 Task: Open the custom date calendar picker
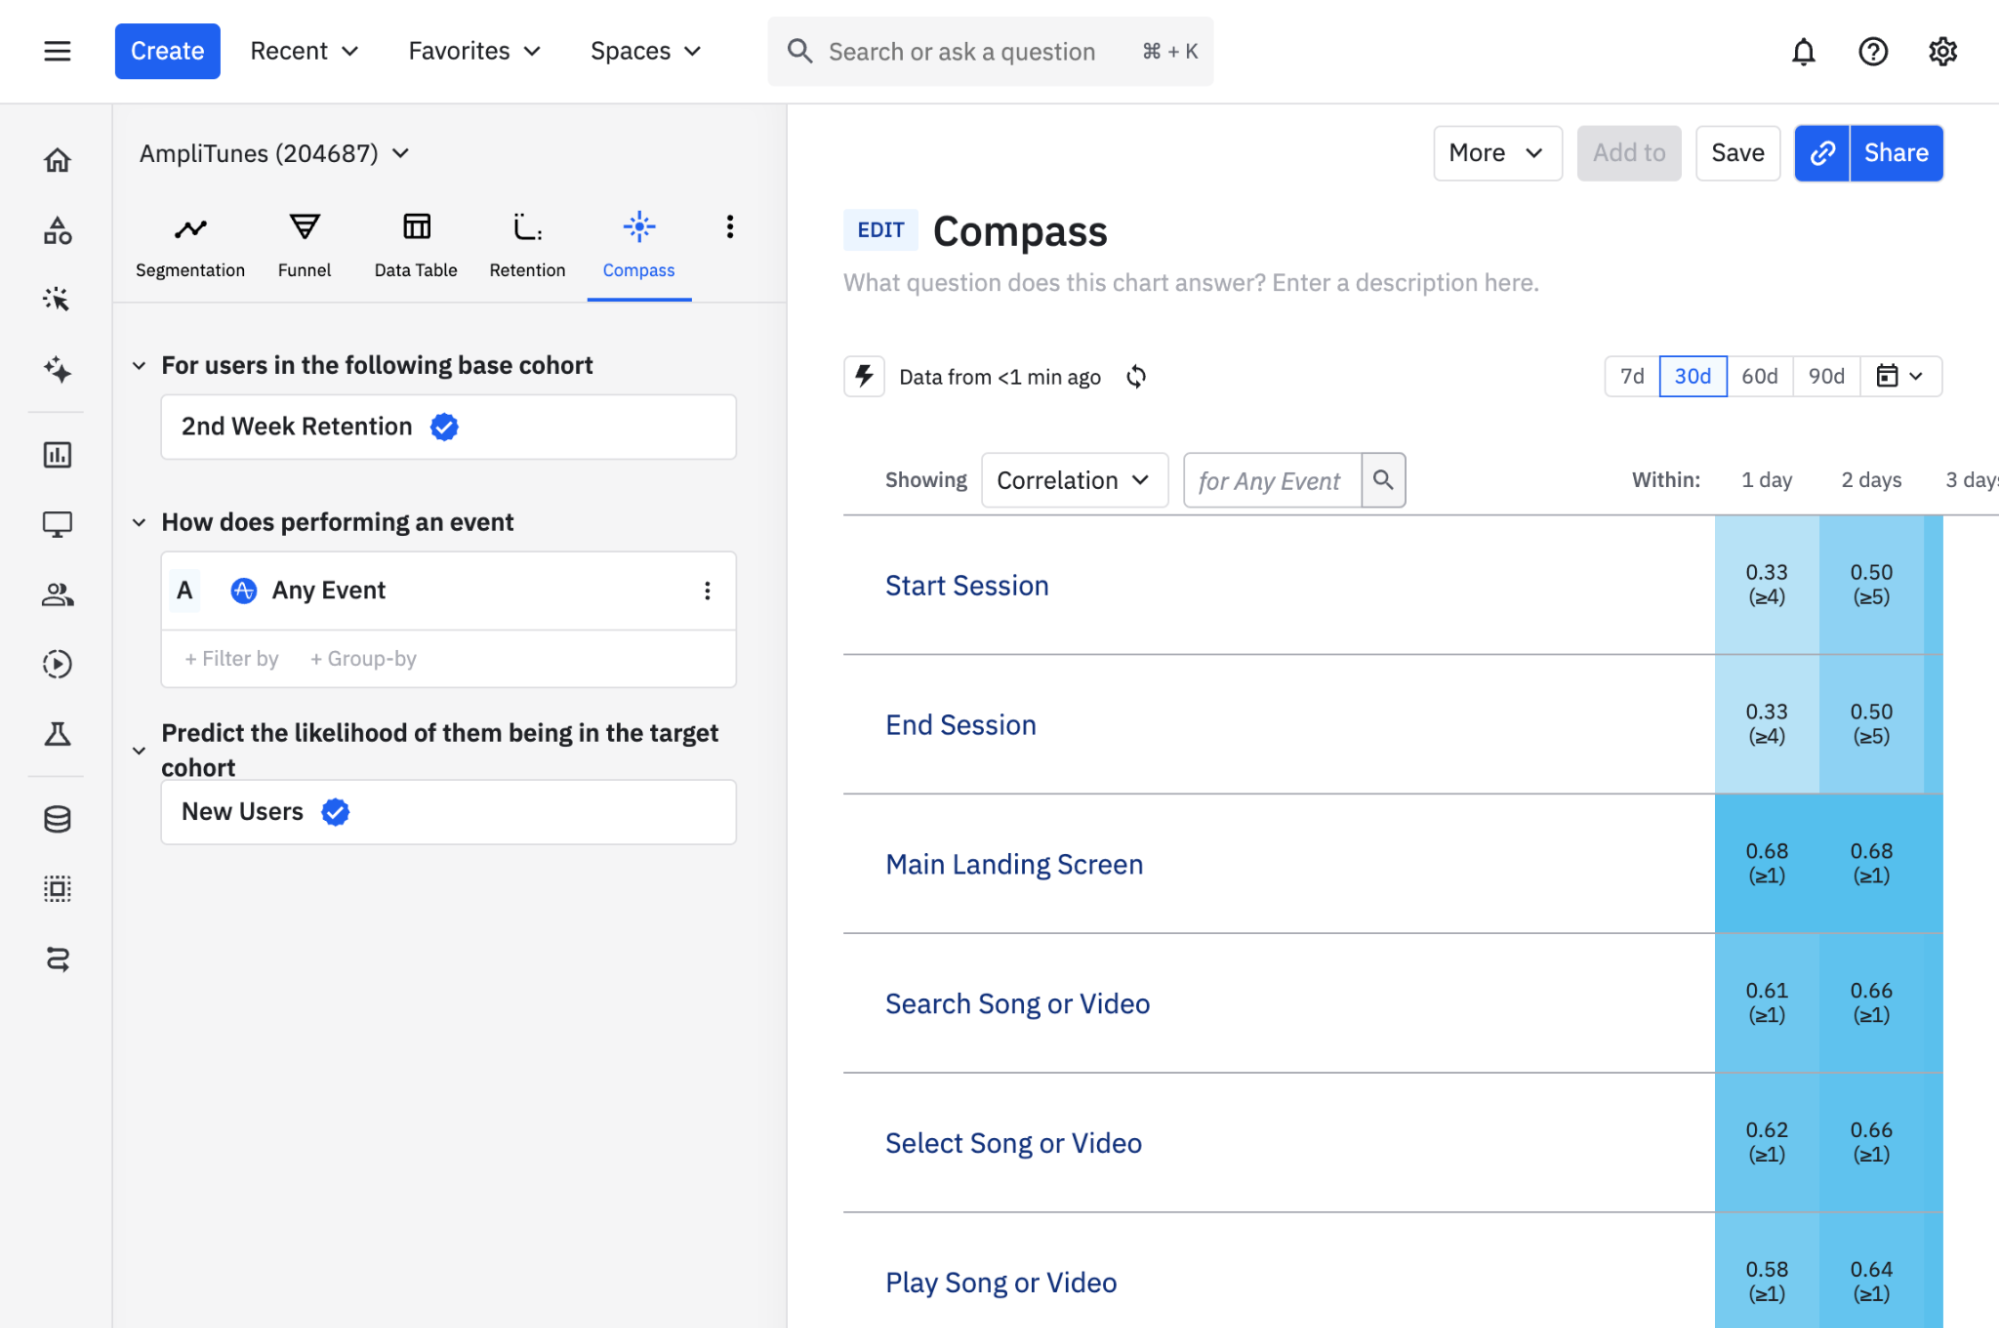click(1899, 377)
